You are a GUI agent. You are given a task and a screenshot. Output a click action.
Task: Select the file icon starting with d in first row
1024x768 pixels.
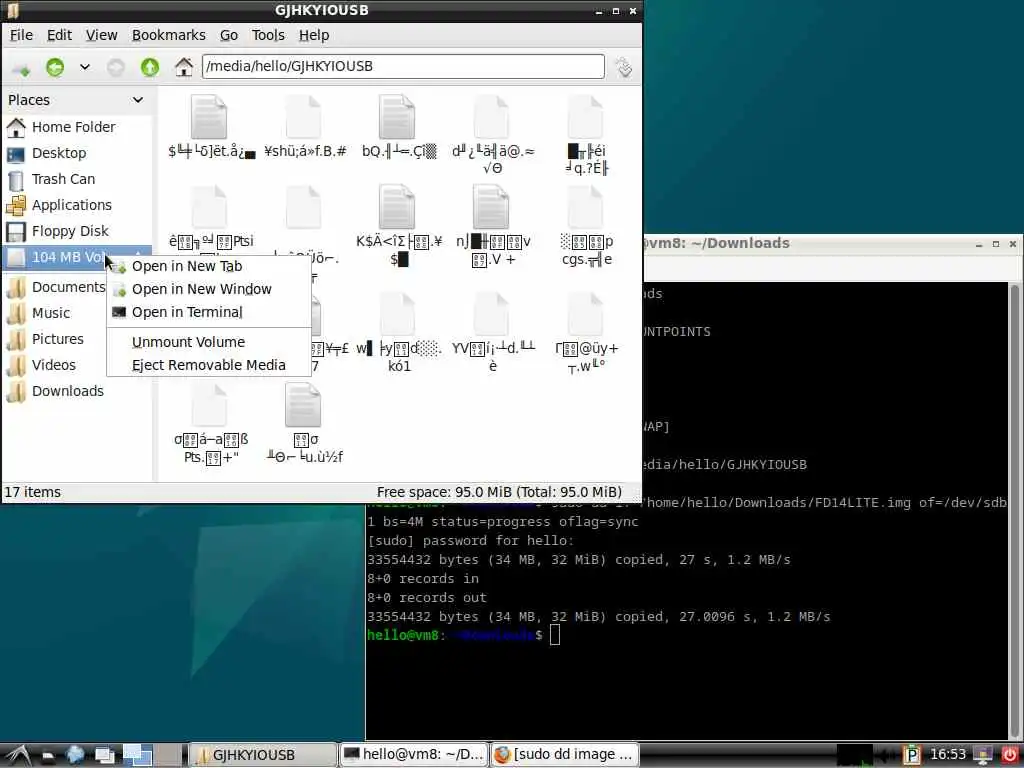point(492,118)
